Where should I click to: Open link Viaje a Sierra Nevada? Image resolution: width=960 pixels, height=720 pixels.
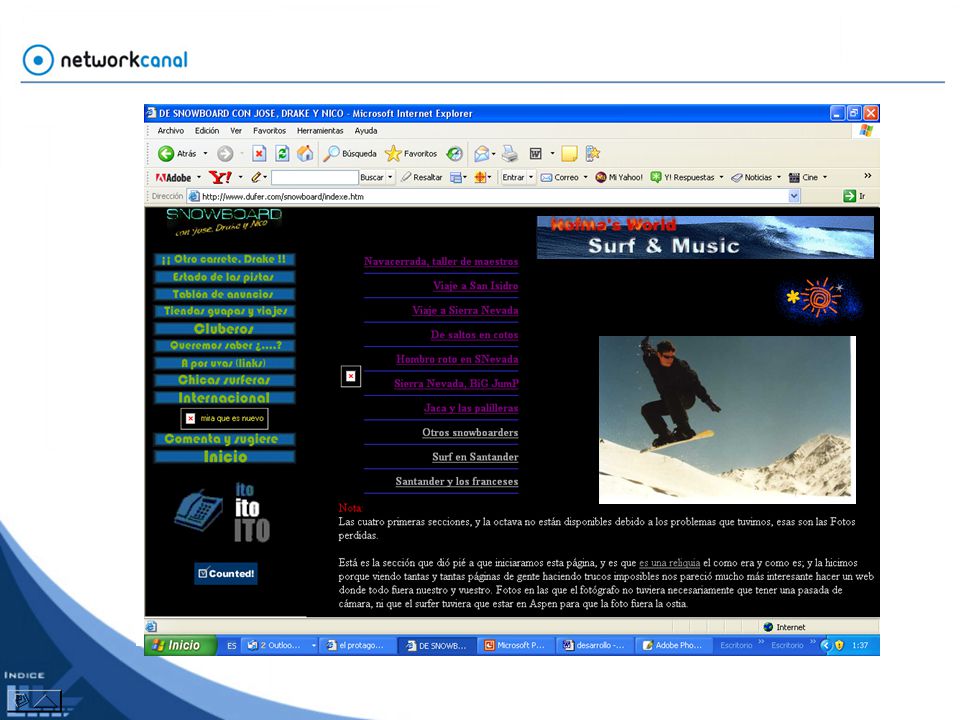pos(465,310)
